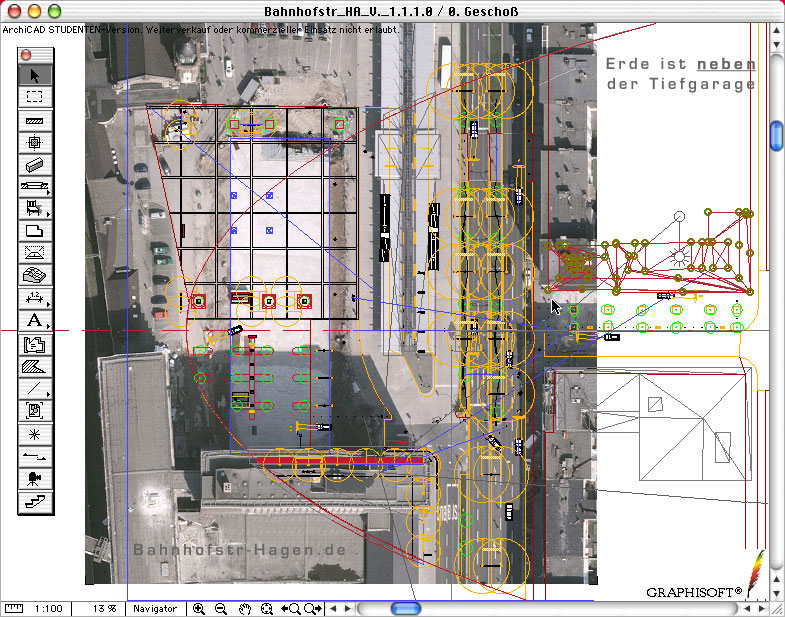The image size is (785, 617).
Task: Choose the Marquee tool in toolbox
Action: pyautogui.click(x=35, y=97)
